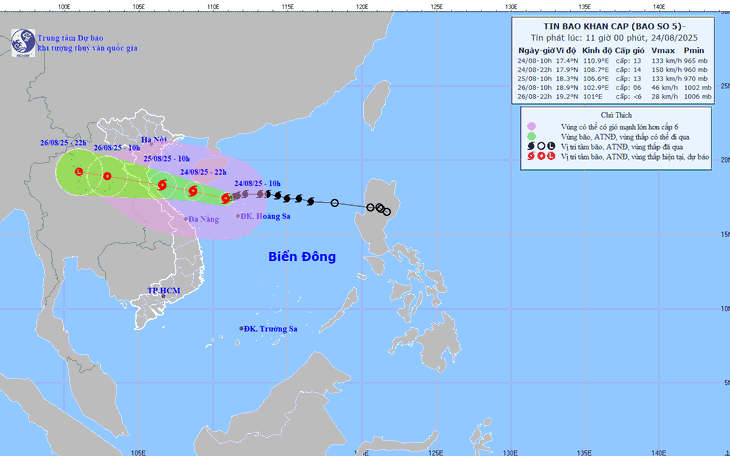
Task: Click the legend text 'Vùng có thể có gió mạnh lớn hơn cấp 6'
Action: (619, 127)
